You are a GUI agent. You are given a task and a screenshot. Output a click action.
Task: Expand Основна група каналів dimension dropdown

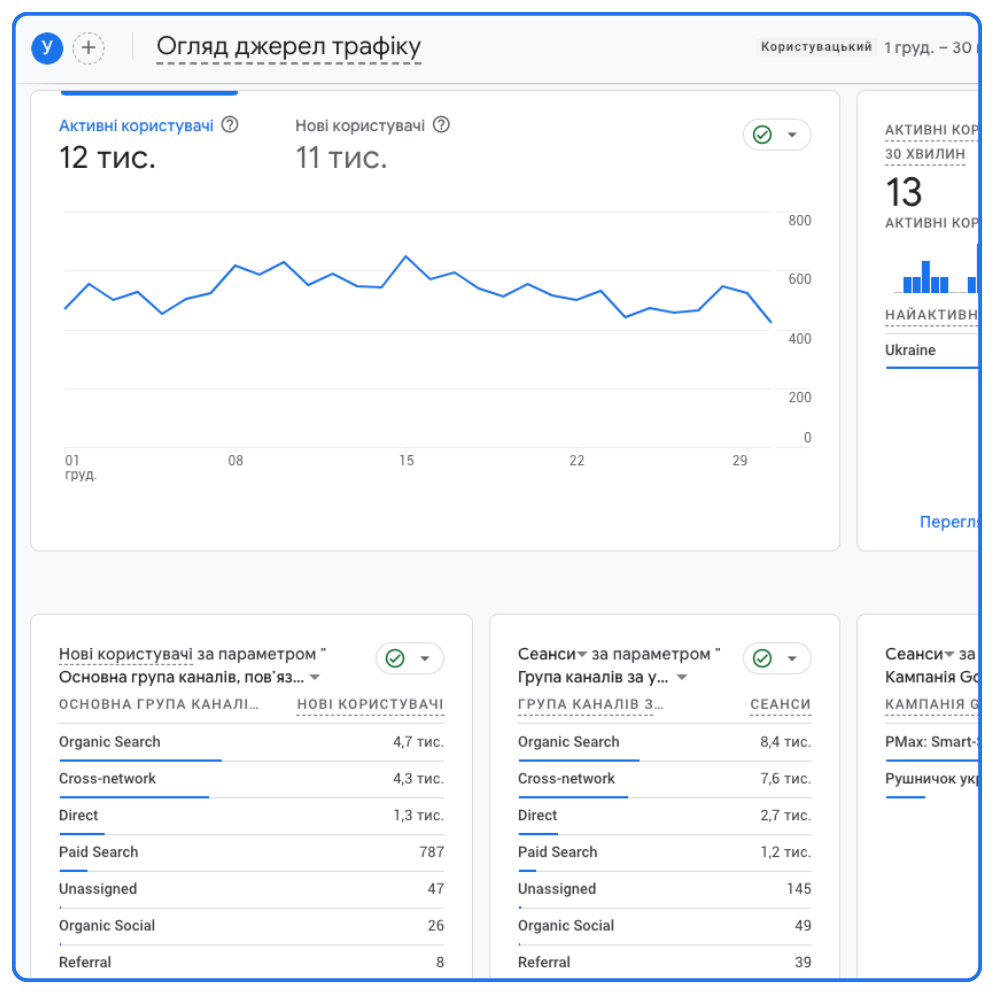[x=315, y=678]
